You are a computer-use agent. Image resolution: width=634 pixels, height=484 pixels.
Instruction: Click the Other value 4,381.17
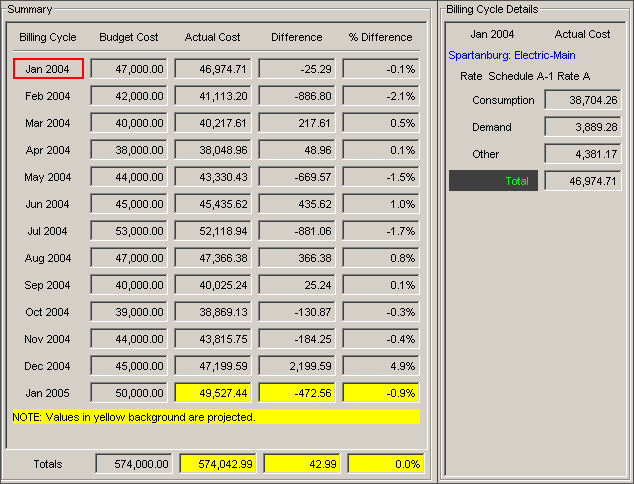click(584, 154)
